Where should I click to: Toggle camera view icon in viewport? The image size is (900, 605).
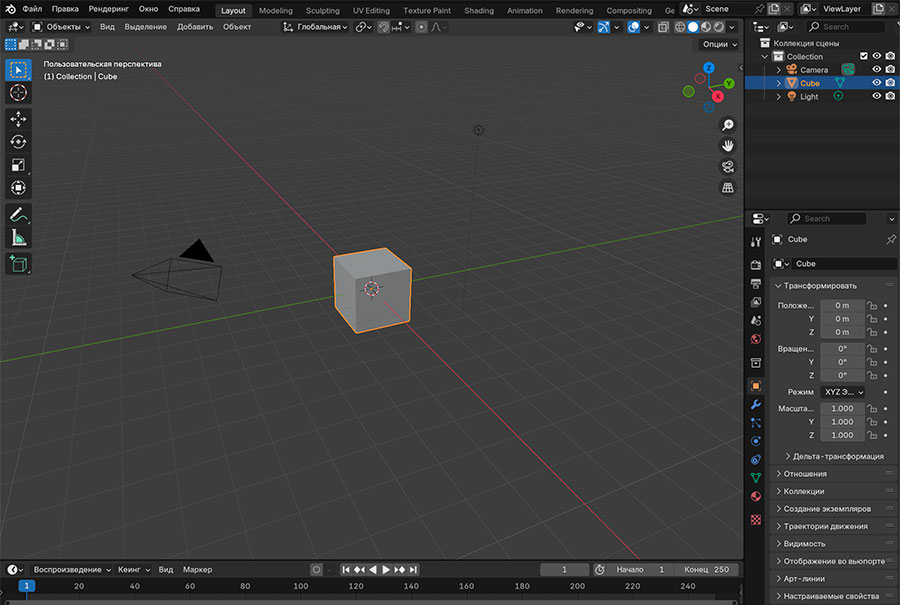click(727, 166)
